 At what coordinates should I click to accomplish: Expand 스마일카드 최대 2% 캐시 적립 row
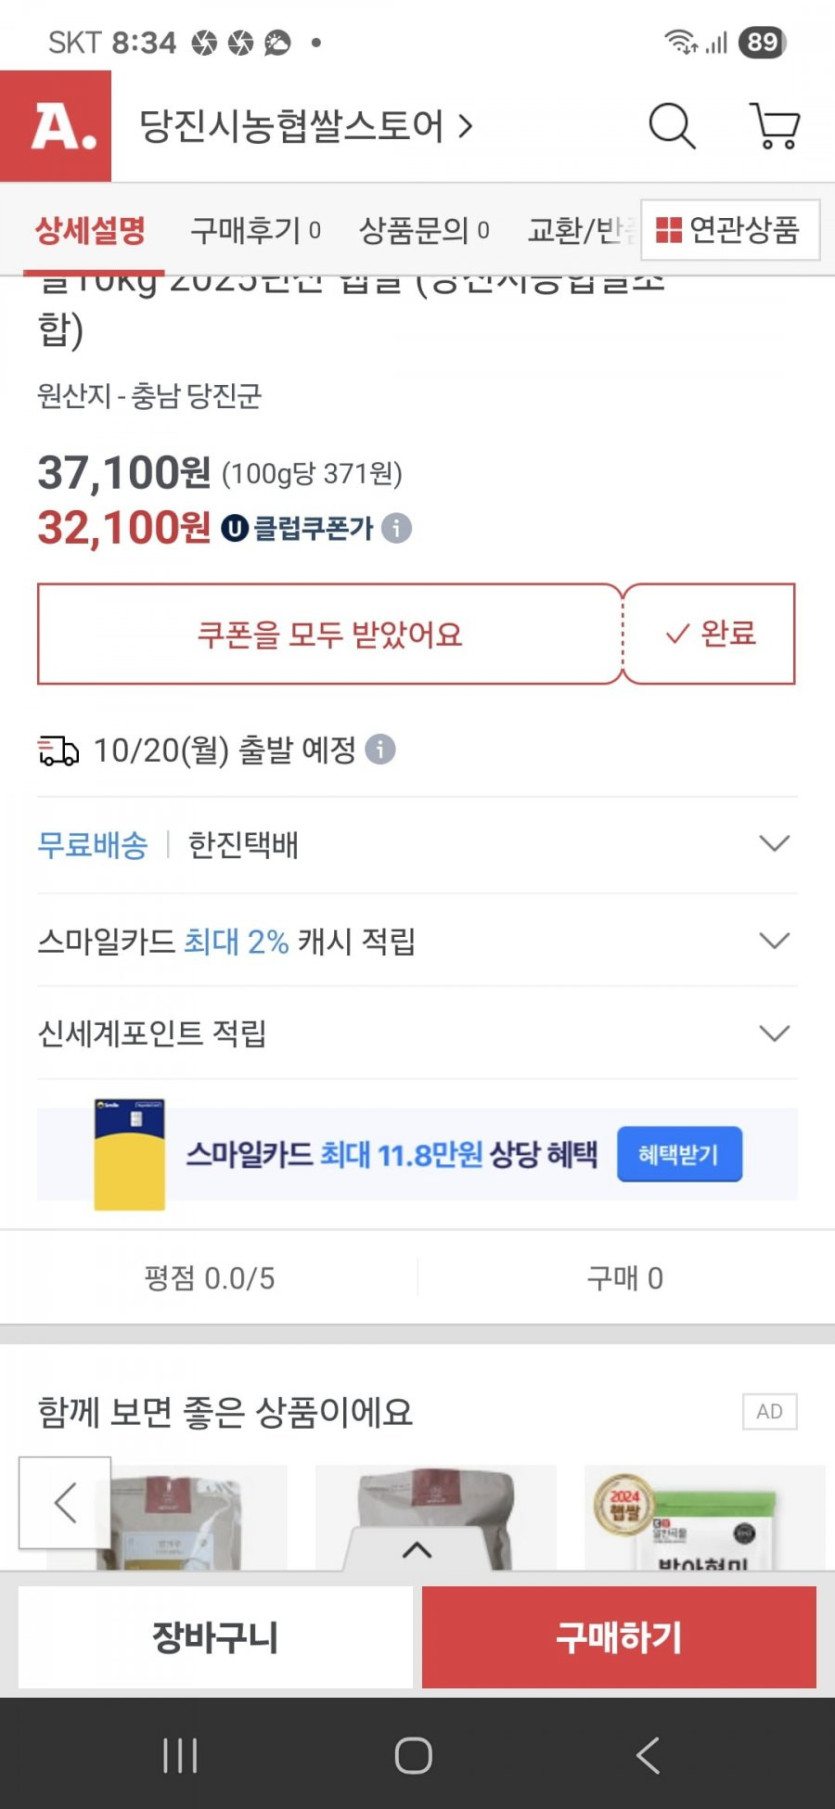(x=774, y=941)
